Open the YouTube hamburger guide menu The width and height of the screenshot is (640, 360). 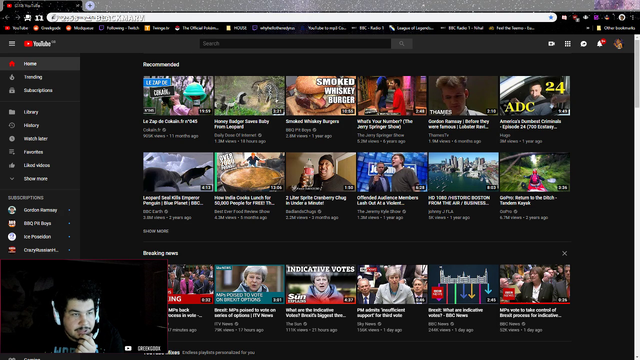(12, 44)
